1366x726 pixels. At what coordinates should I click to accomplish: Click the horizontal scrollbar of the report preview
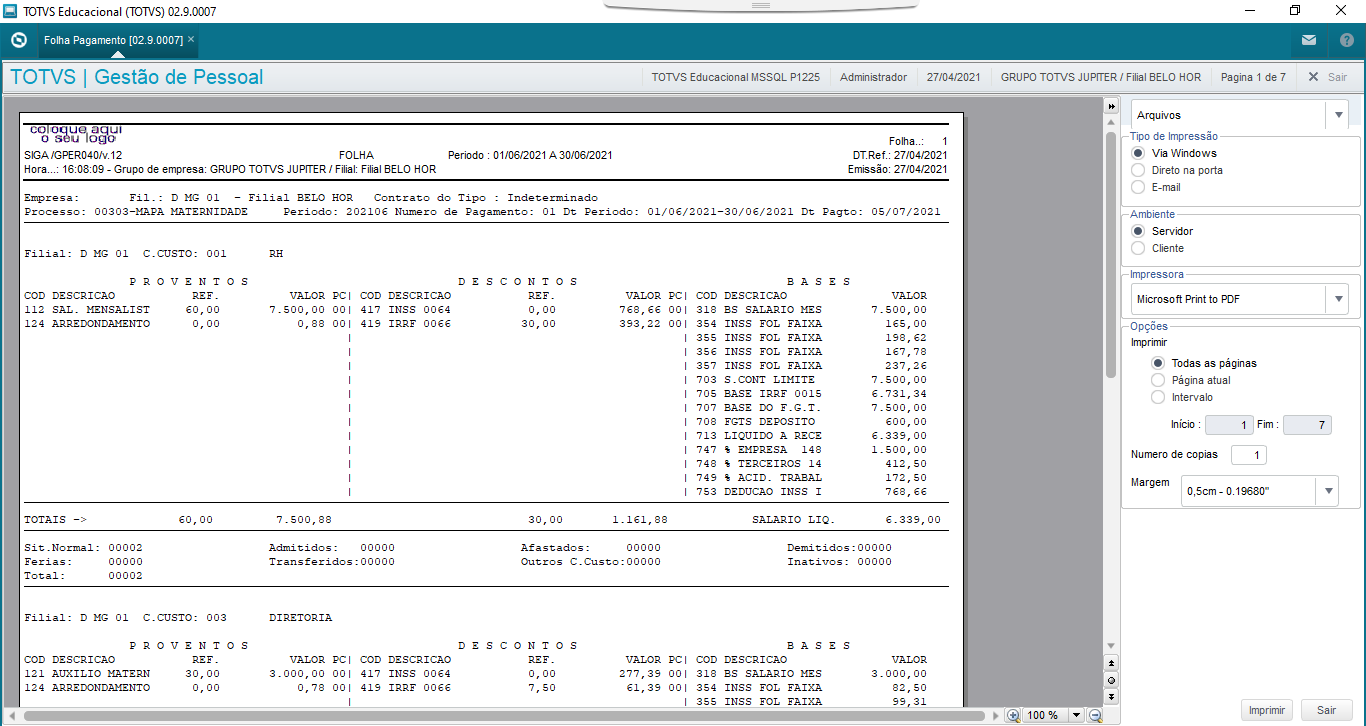pyautogui.click(x=505, y=715)
